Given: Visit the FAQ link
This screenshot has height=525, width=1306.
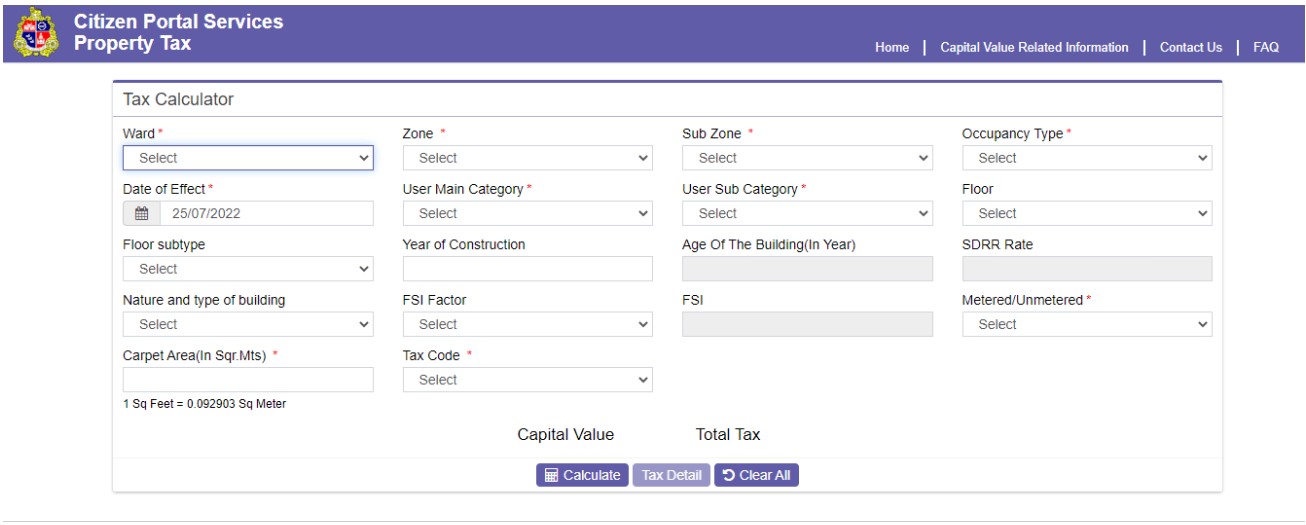Looking at the screenshot, I should pos(1265,47).
